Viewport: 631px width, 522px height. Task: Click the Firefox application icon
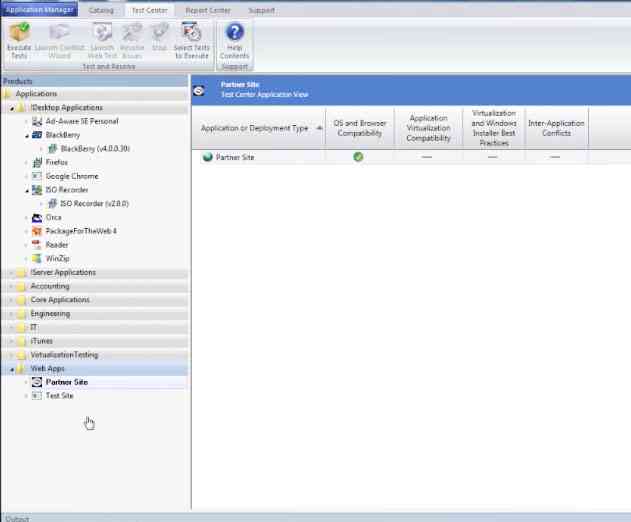point(37,162)
